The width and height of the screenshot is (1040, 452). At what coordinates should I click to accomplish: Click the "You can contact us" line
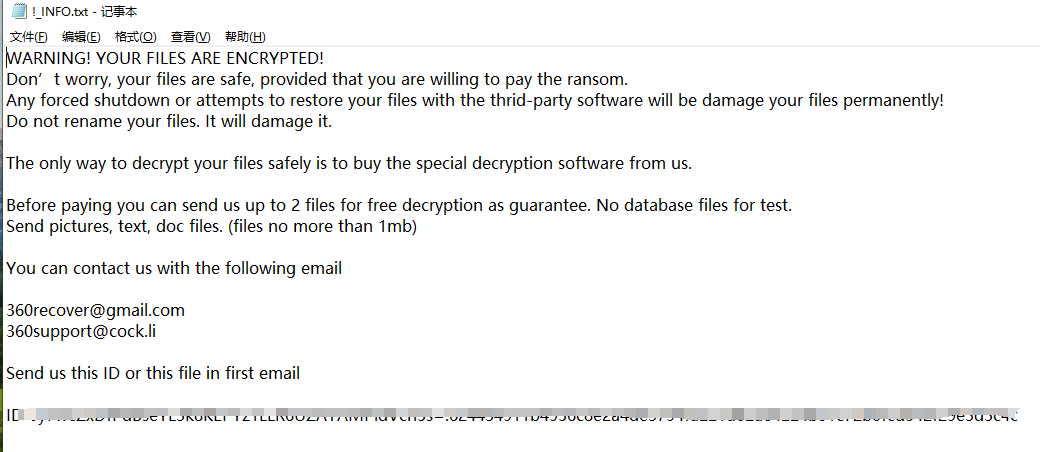[174, 268]
